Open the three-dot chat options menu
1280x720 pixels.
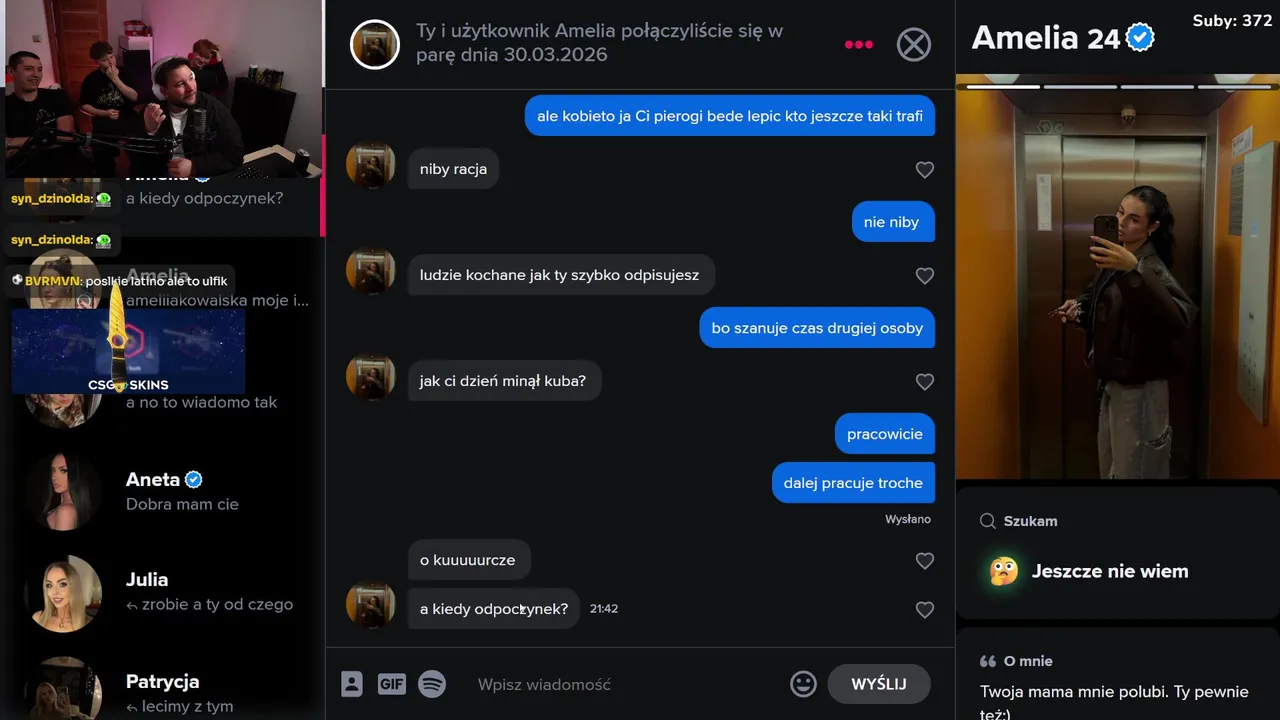pos(858,44)
